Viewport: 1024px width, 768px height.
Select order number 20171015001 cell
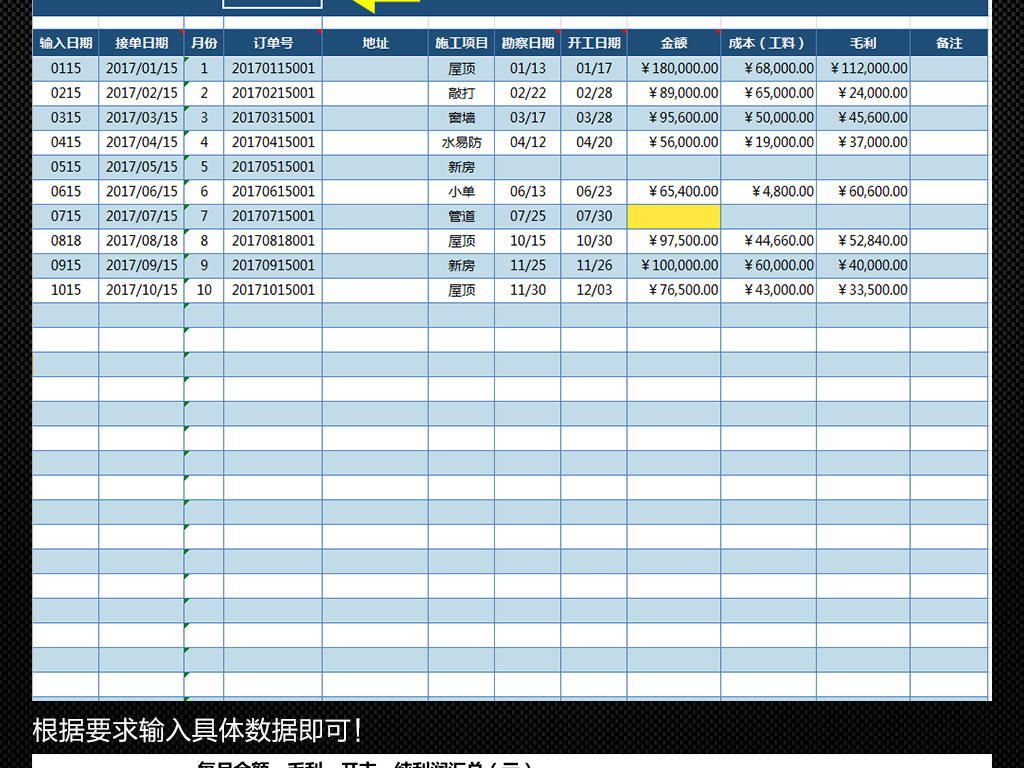pos(273,290)
